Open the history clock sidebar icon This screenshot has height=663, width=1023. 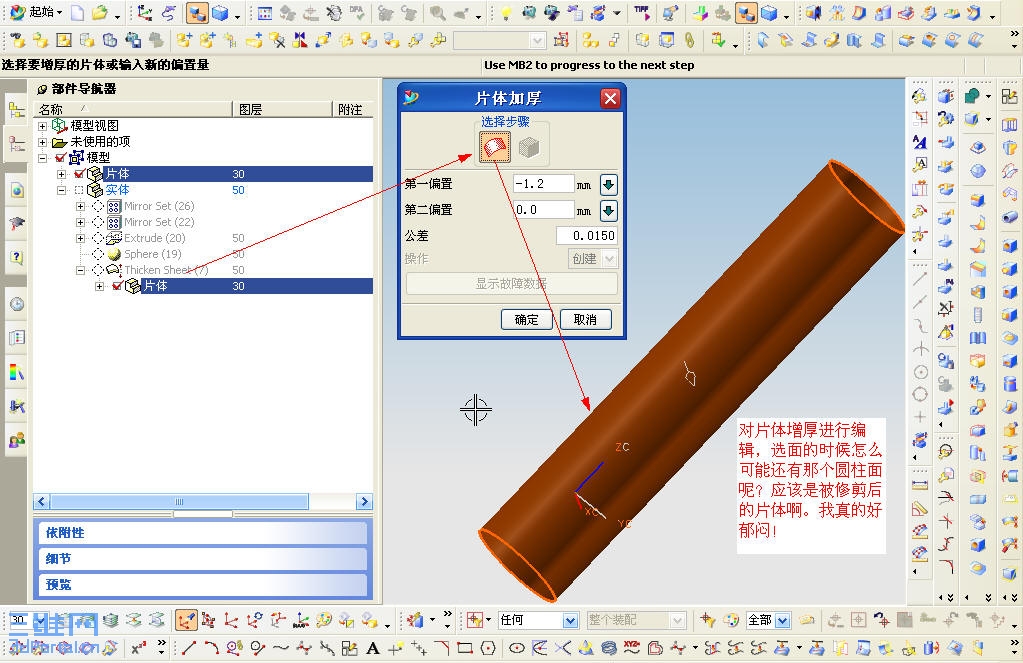click(17, 304)
